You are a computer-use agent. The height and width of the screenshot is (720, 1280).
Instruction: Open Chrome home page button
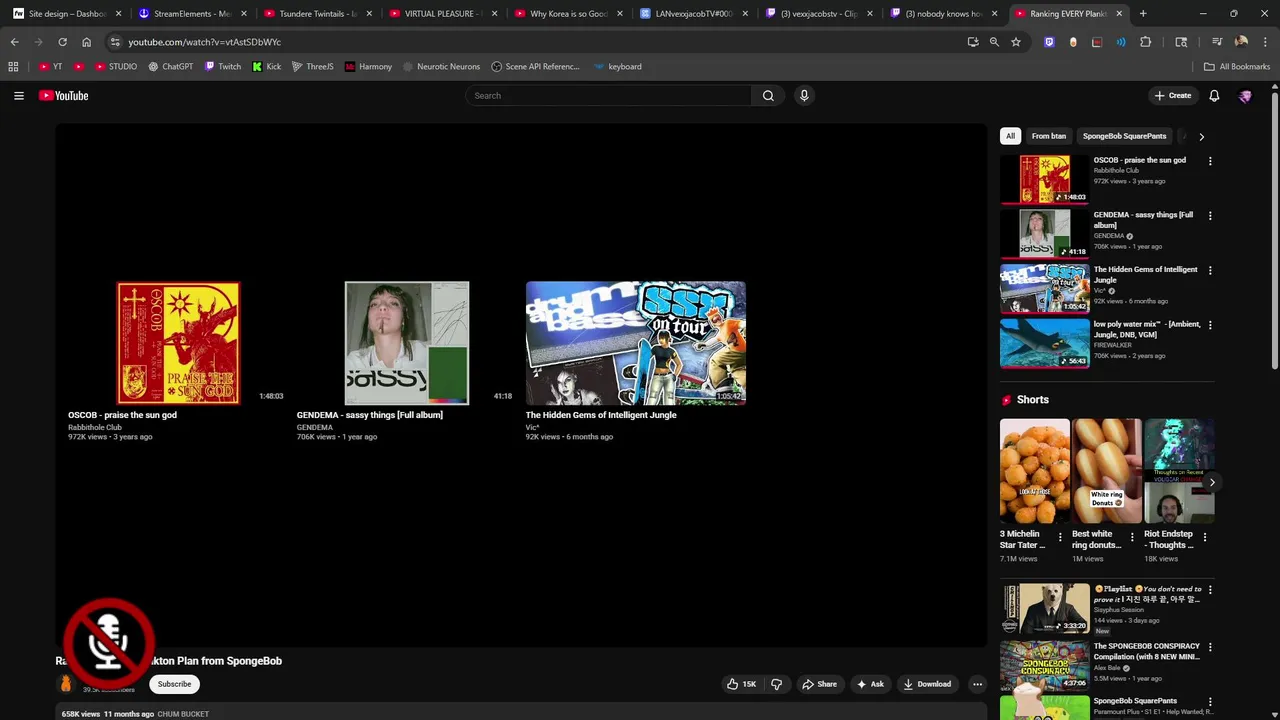click(x=86, y=42)
